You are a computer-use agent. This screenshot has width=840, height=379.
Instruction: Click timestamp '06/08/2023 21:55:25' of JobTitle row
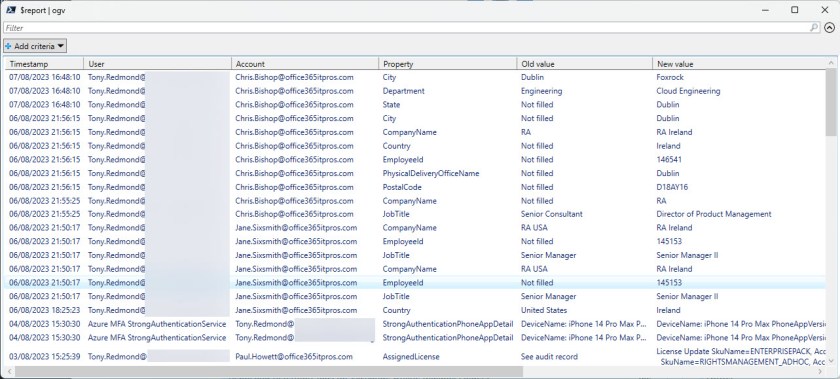tap(44, 214)
